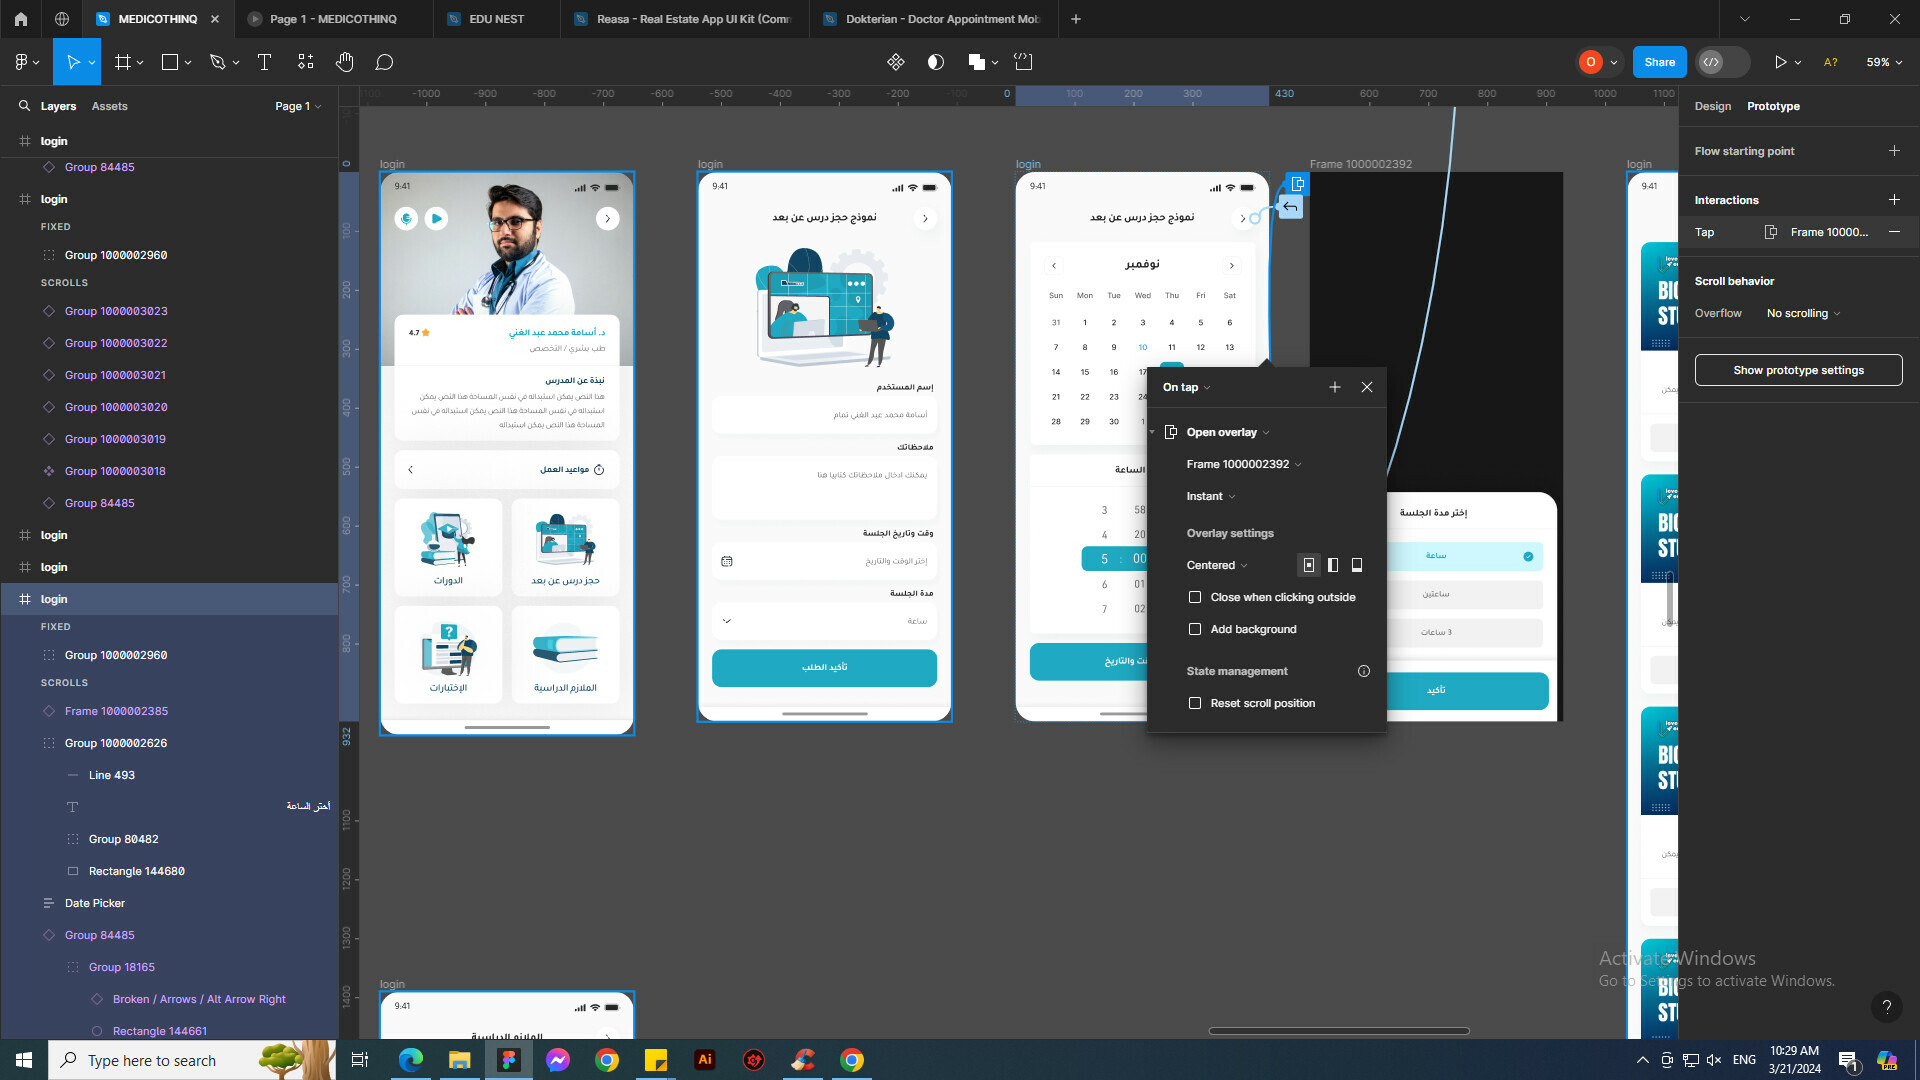1920x1080 pixels.
Task: Enable Close when clicking outside
Action: click(x=1194, y=597)
